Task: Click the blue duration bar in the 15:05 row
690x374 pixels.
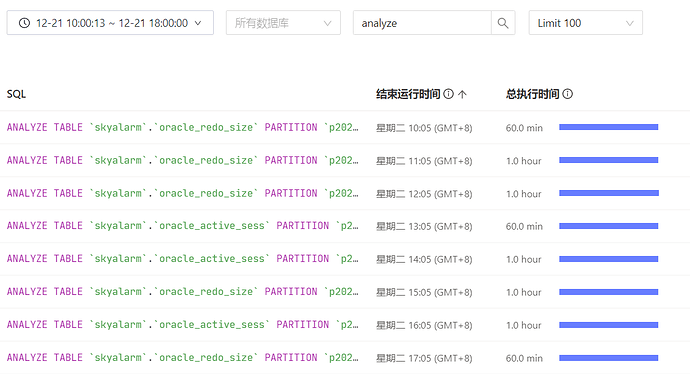Action: pyautogui.click(x=609, y=292)
